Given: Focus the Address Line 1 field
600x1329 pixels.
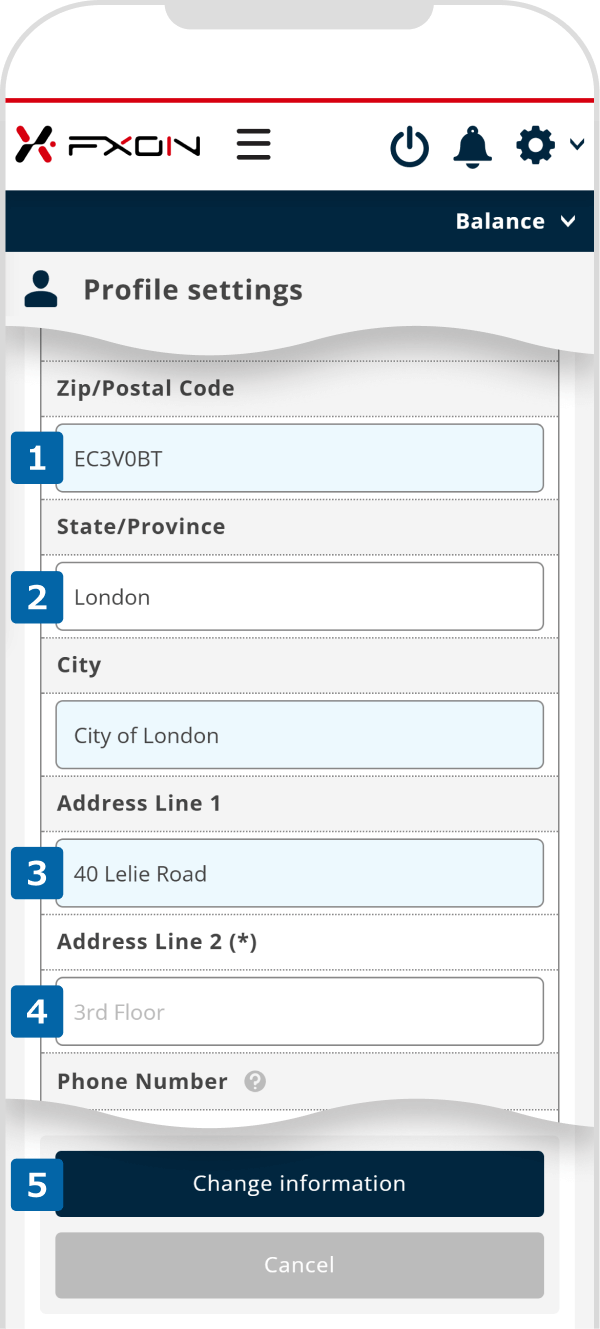Looking at the screenshot, I should point(300,873).
